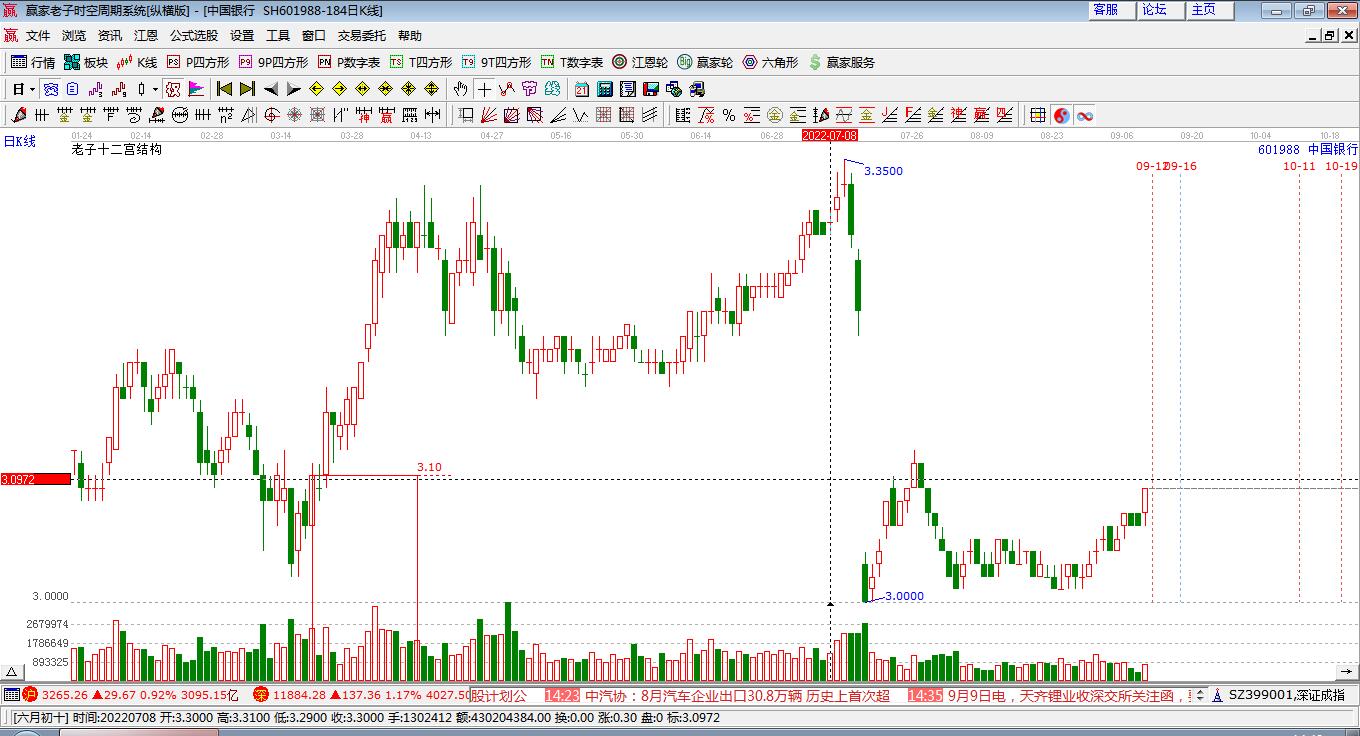Click the yellow diamond right arrow
The width and height of the screenshot is (1360, 736).
coord(340,89)
